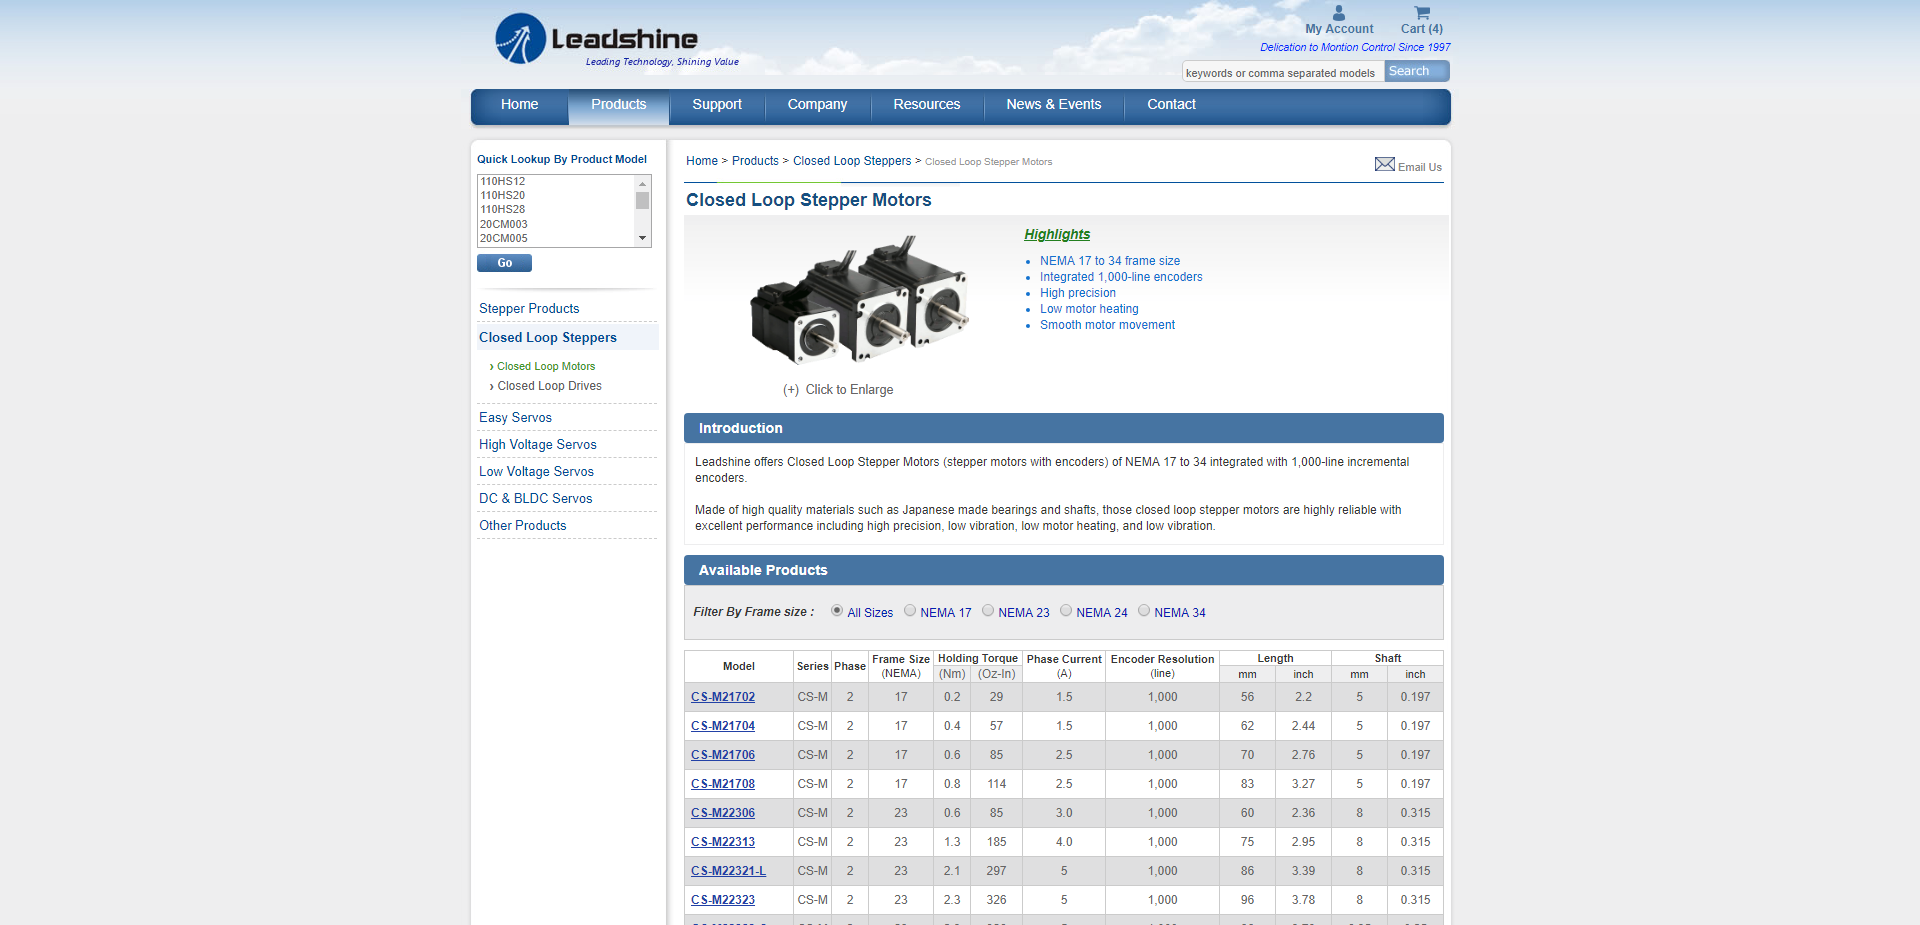Click the Encoder Resolution column header
The image size is (1920, 925).
(x=1162, y=666)
